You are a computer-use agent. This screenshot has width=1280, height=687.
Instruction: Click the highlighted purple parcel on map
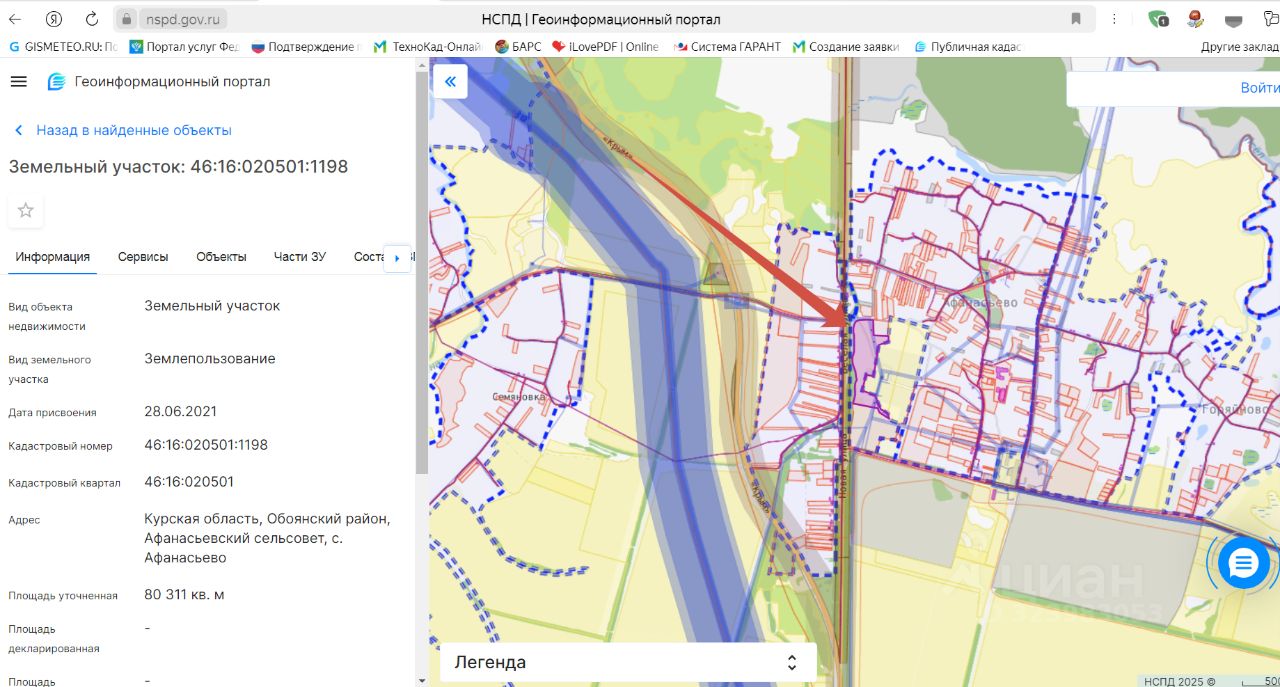(865, 365)
